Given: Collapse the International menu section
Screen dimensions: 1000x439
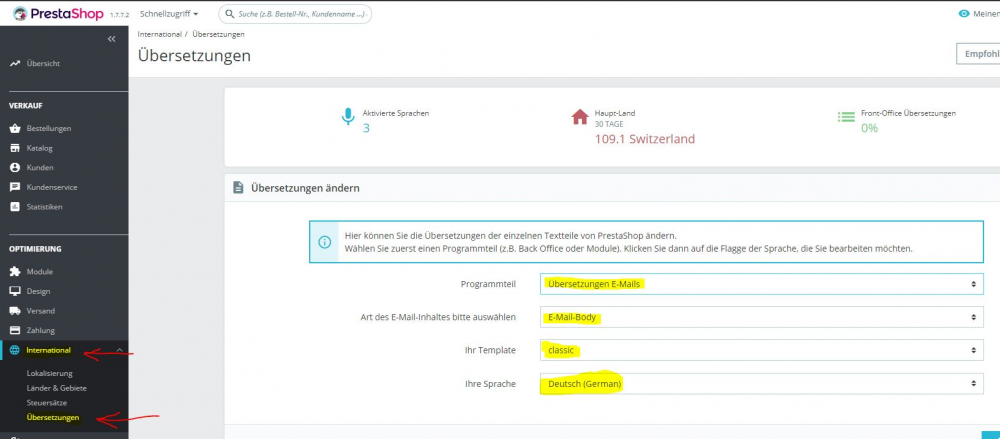Looking at the screenshot, I should point(119,350).
